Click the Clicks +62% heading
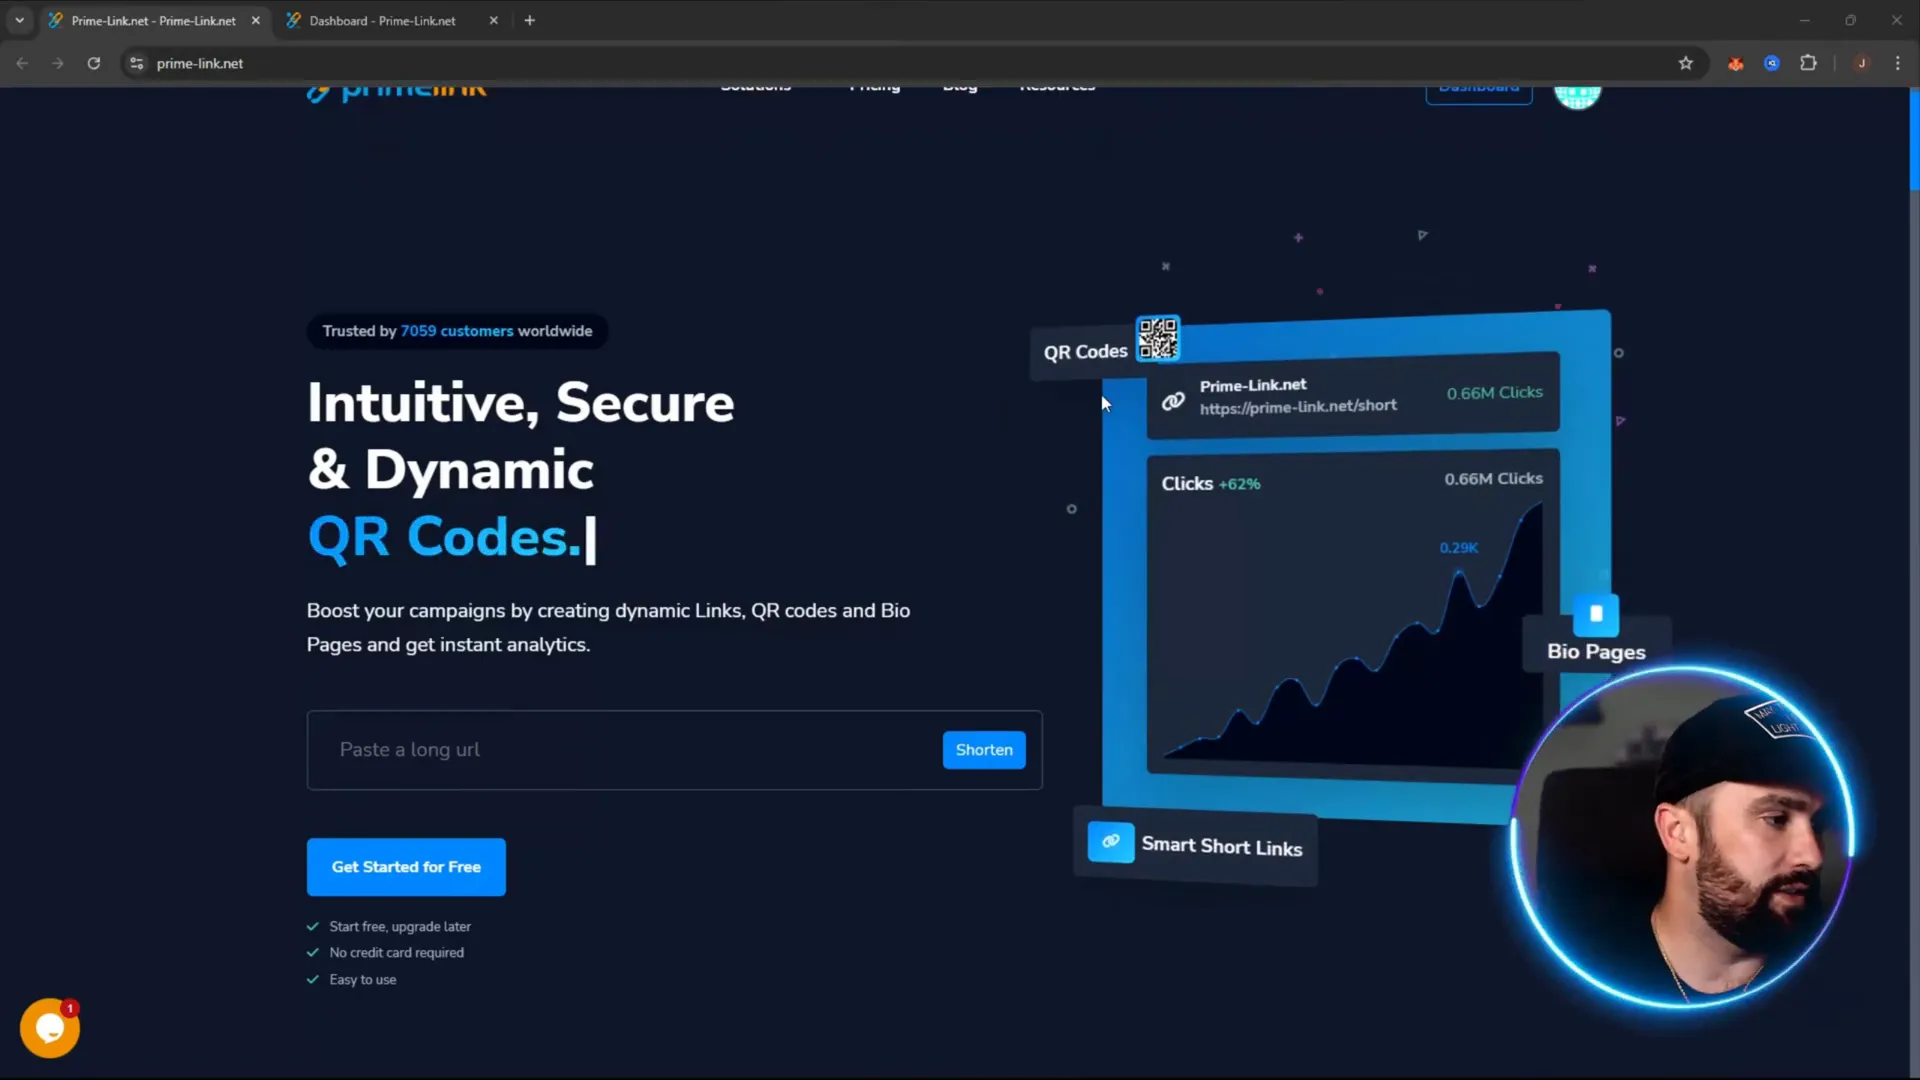1920x1080 pixels. click(1211, 484)
